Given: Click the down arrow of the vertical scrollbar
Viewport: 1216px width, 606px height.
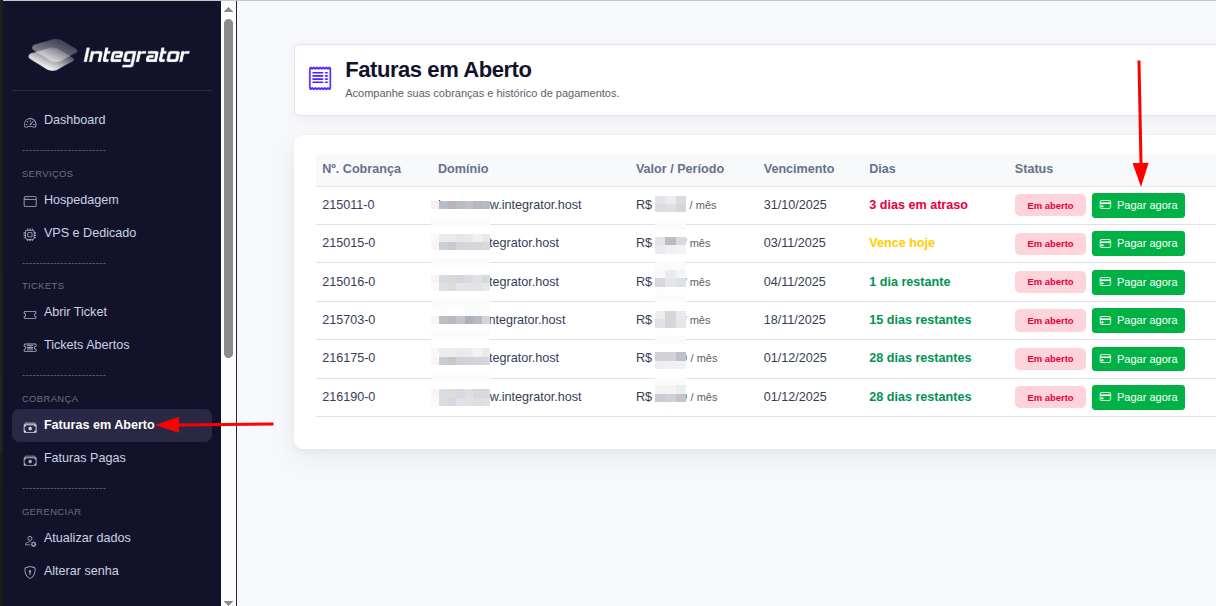Looking at the screenshot, I should [x=230, y=598].
